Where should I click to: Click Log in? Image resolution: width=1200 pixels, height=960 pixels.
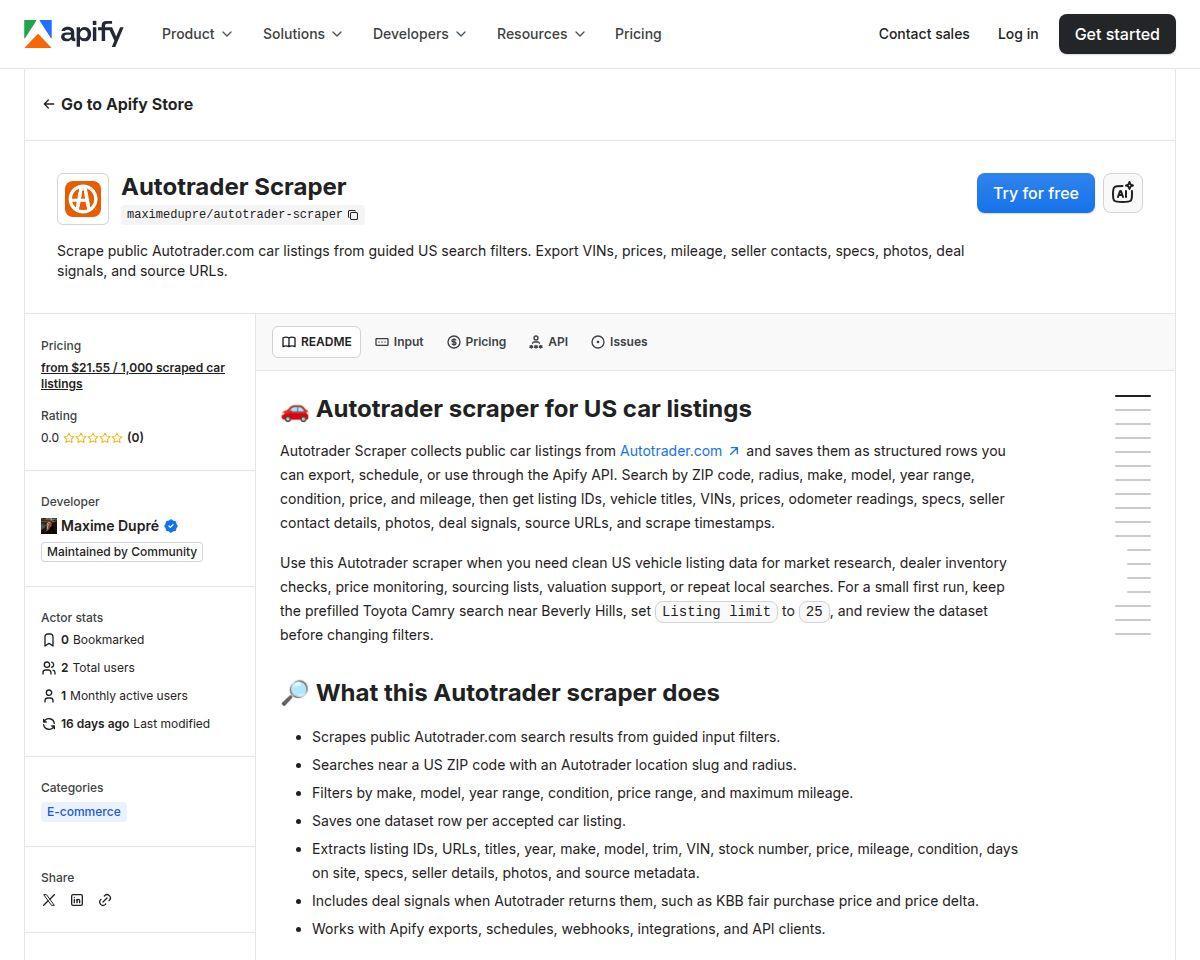click(1018, 34)
